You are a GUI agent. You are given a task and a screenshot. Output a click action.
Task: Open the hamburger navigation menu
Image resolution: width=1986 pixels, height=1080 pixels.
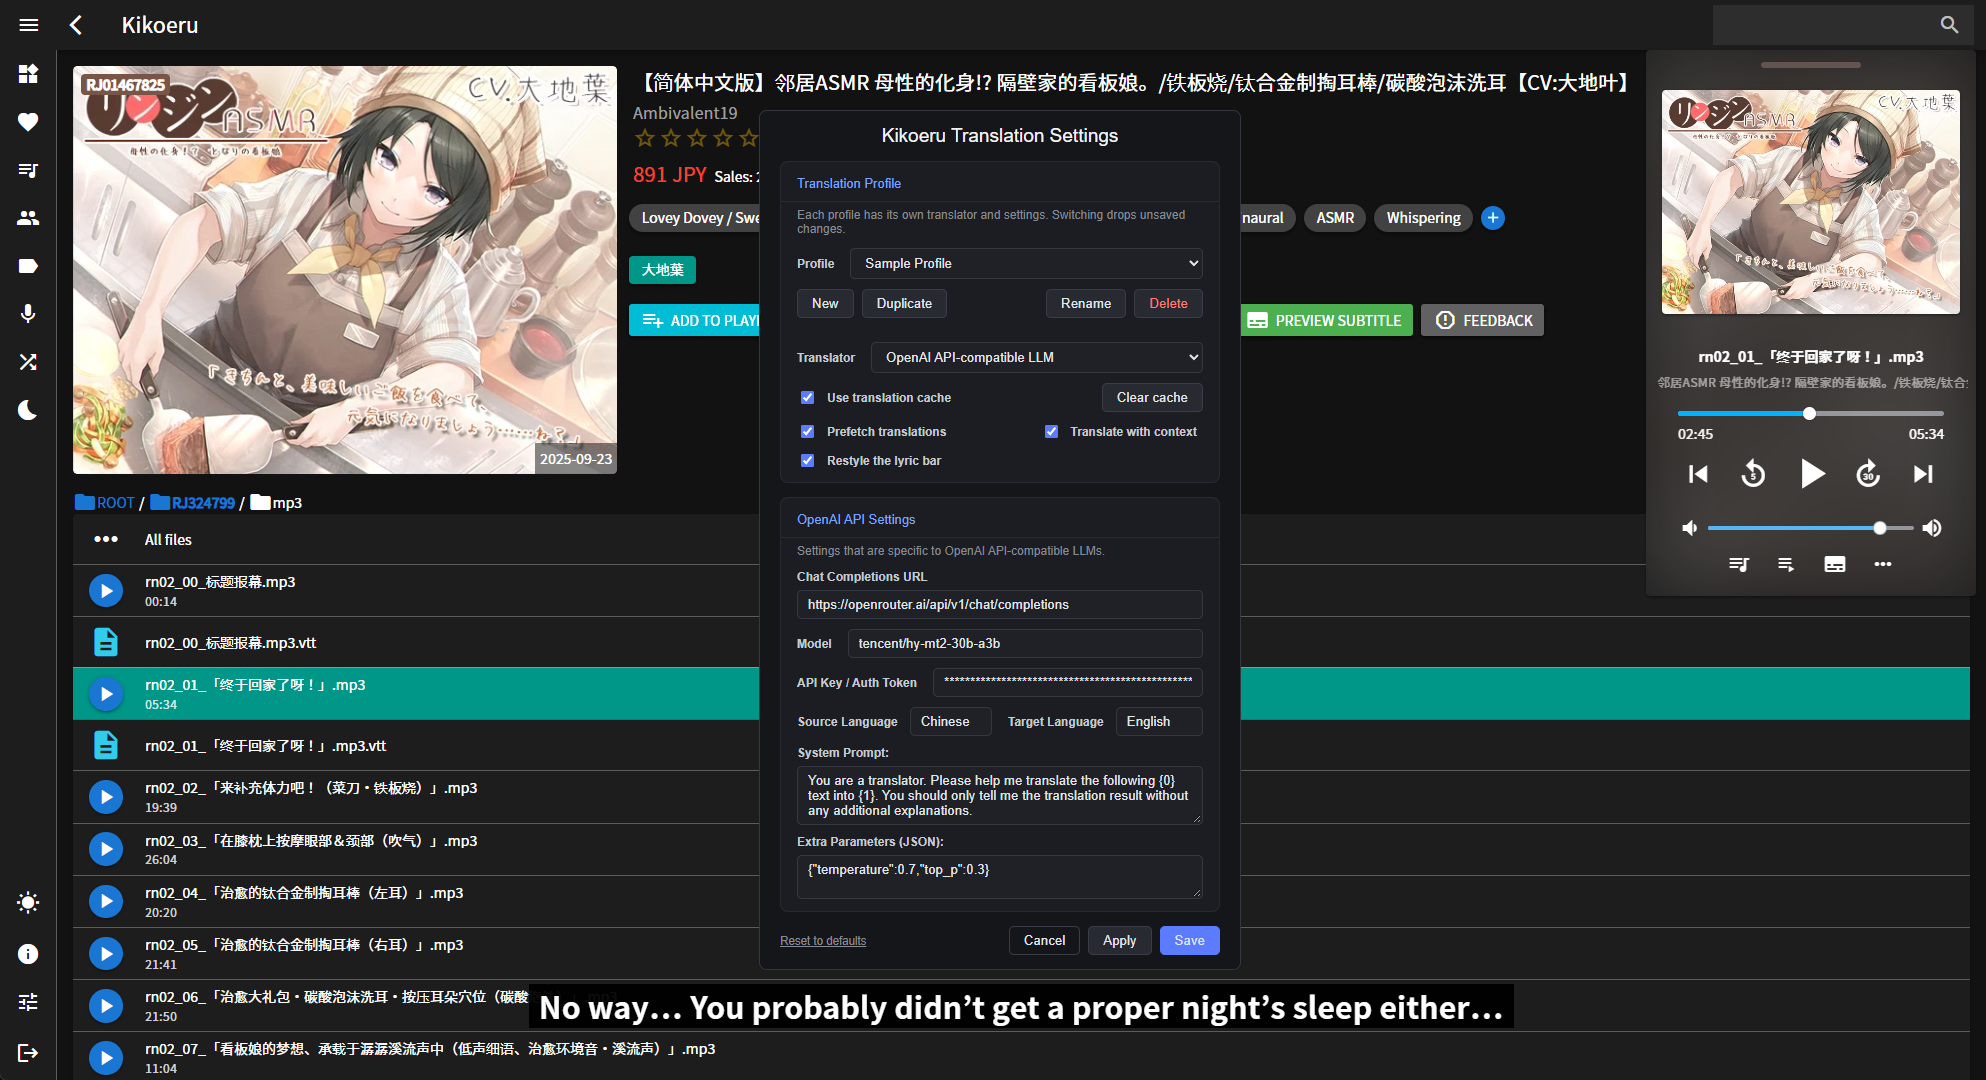coord(29,25)
